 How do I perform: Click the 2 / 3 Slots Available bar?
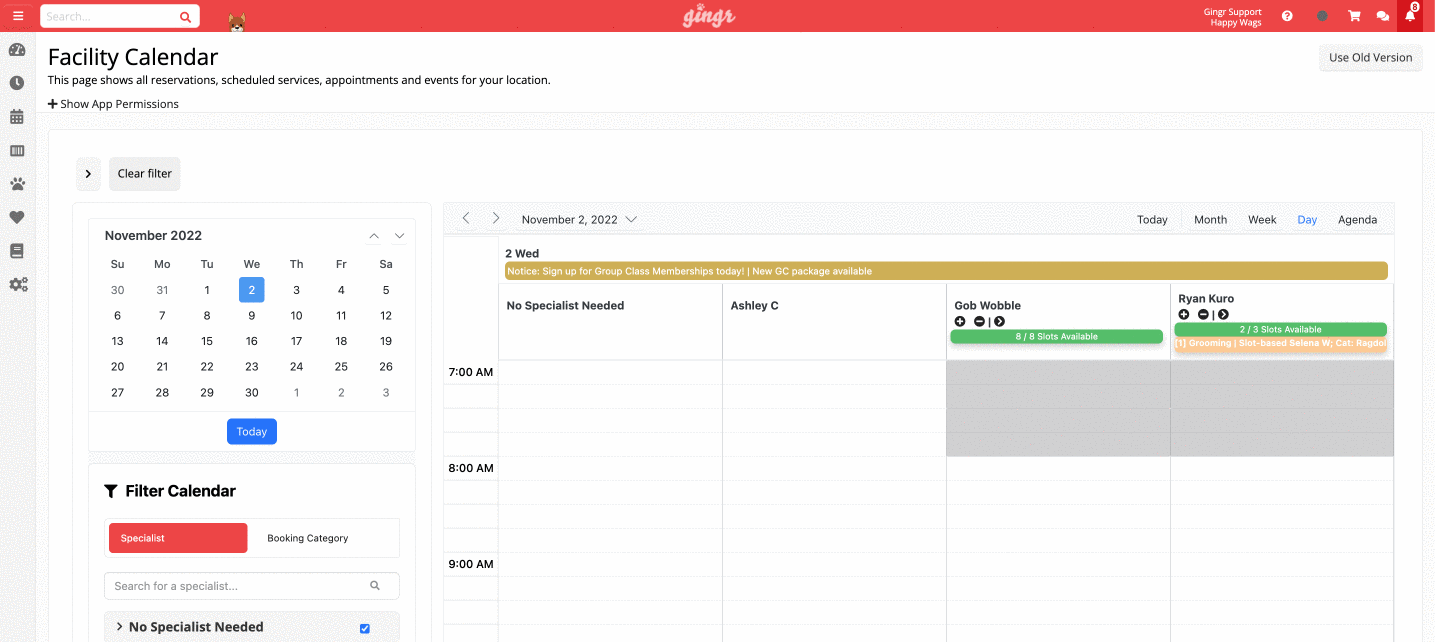point(1280,329)
